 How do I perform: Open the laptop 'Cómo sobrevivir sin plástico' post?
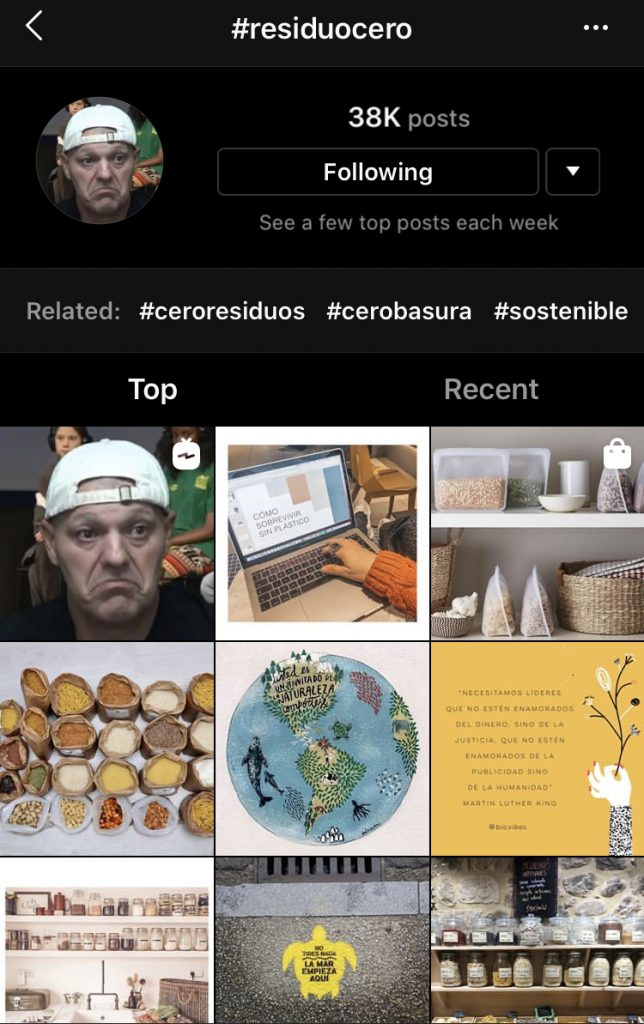(x=322, y=534)
